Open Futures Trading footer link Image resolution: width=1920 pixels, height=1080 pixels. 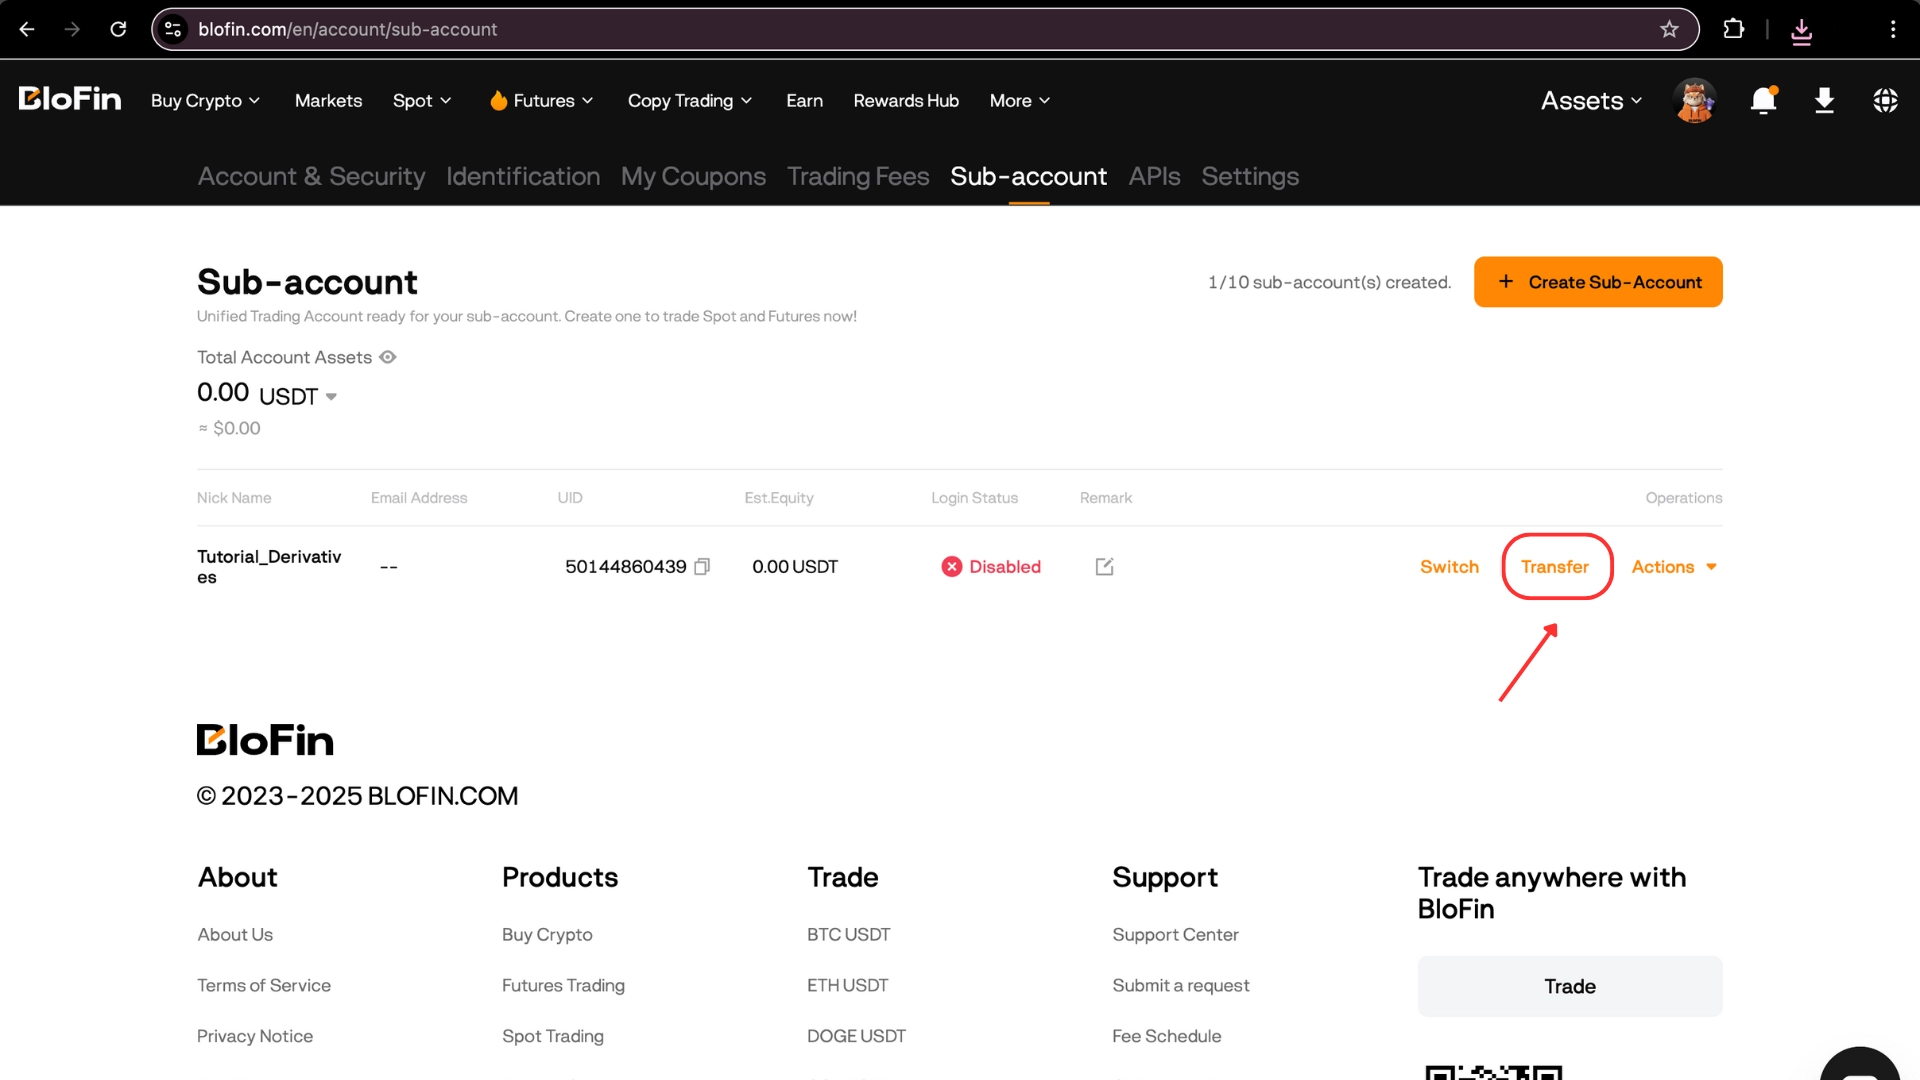[x=563, y=986]
